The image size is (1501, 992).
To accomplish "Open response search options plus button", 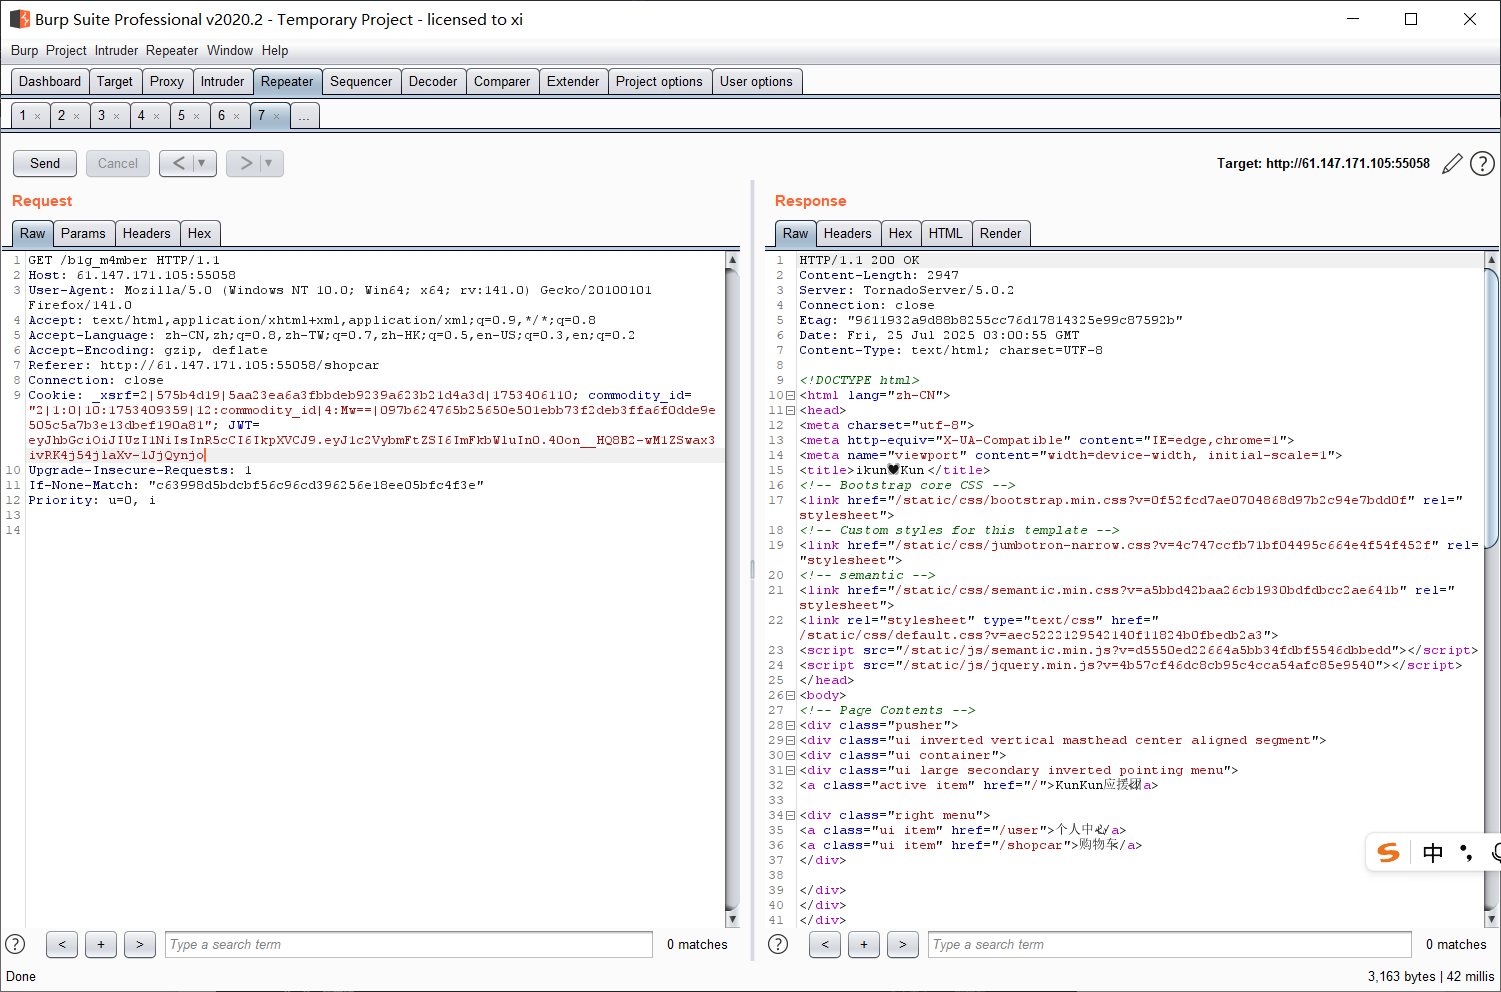I will point(864,944).
